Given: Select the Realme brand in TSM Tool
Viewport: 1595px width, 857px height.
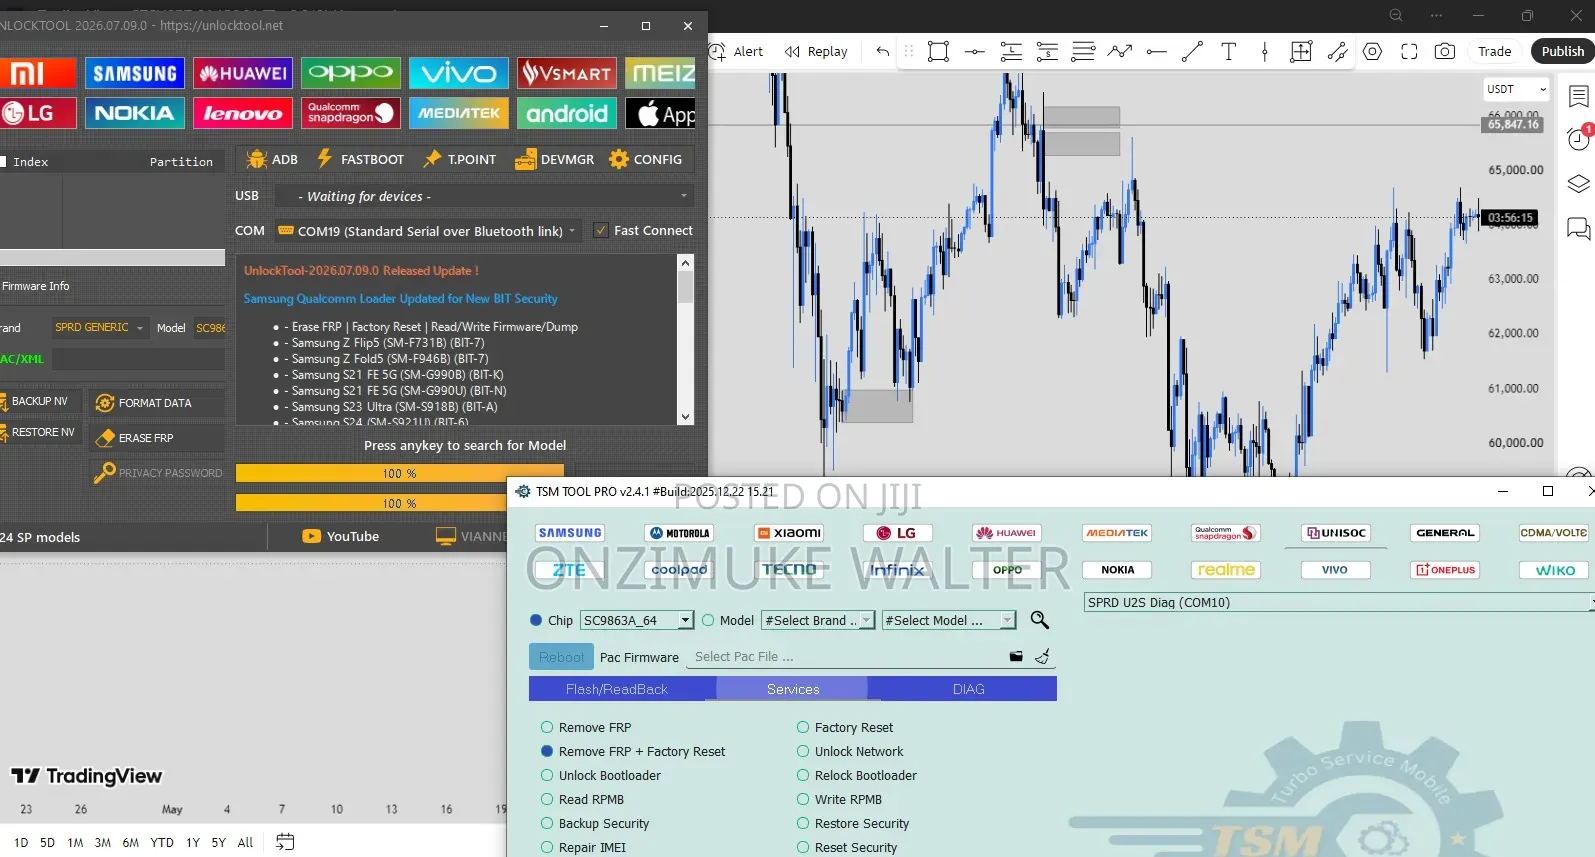Looking at the screenshot, I should point(1226,570).
